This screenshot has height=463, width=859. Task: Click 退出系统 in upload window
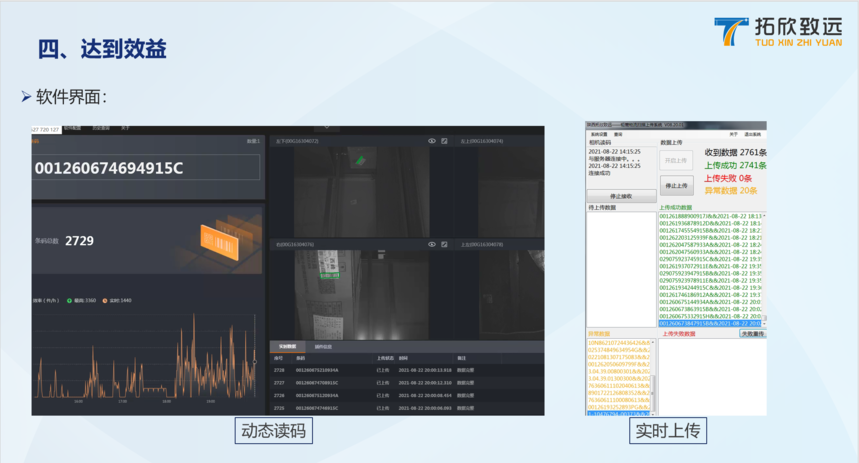tap(752, 134)
